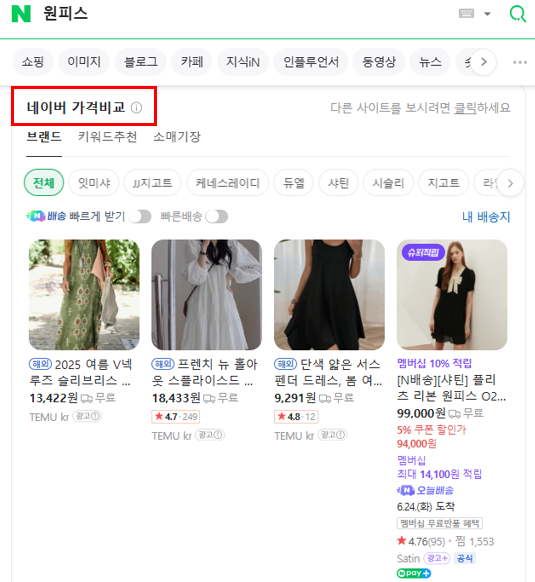This screenshot has height=582, width=535.
Task: Click the 내 배송지 link
Action: point(486,216)
